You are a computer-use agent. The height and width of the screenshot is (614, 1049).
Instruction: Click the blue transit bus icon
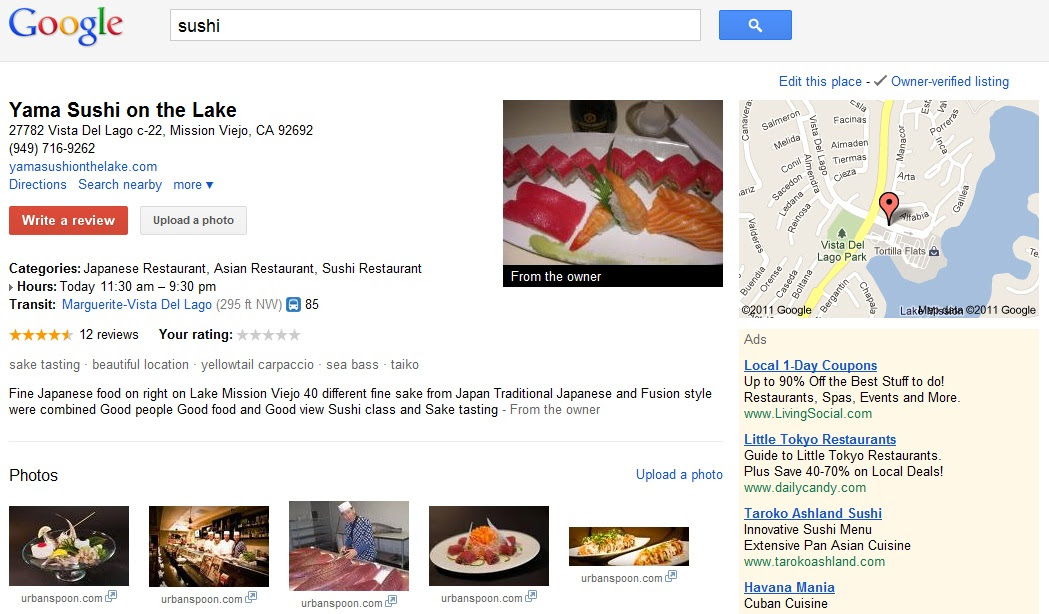(x=293, y=304)
